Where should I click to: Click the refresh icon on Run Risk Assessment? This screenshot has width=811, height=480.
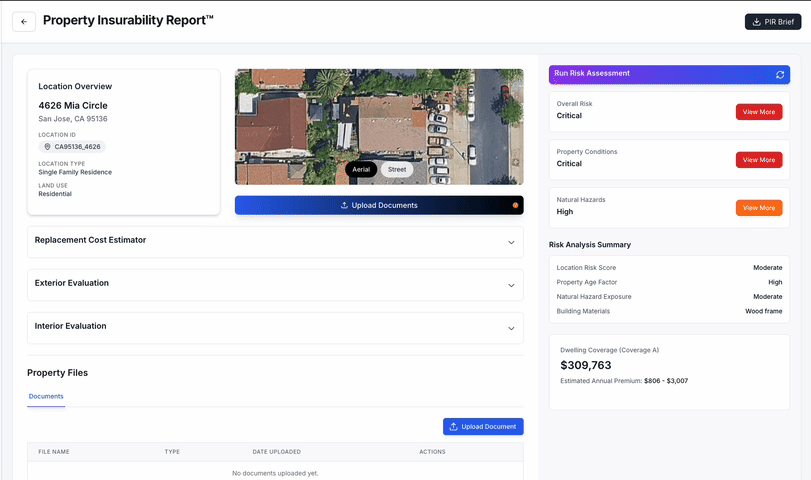780,74
